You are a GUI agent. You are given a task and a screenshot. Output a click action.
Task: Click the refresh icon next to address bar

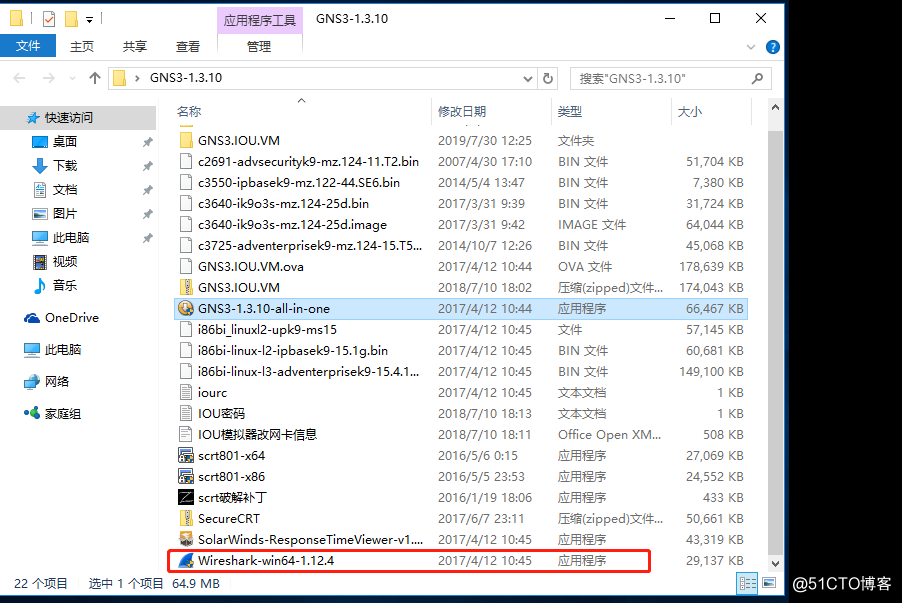click(x=548, y=78)
